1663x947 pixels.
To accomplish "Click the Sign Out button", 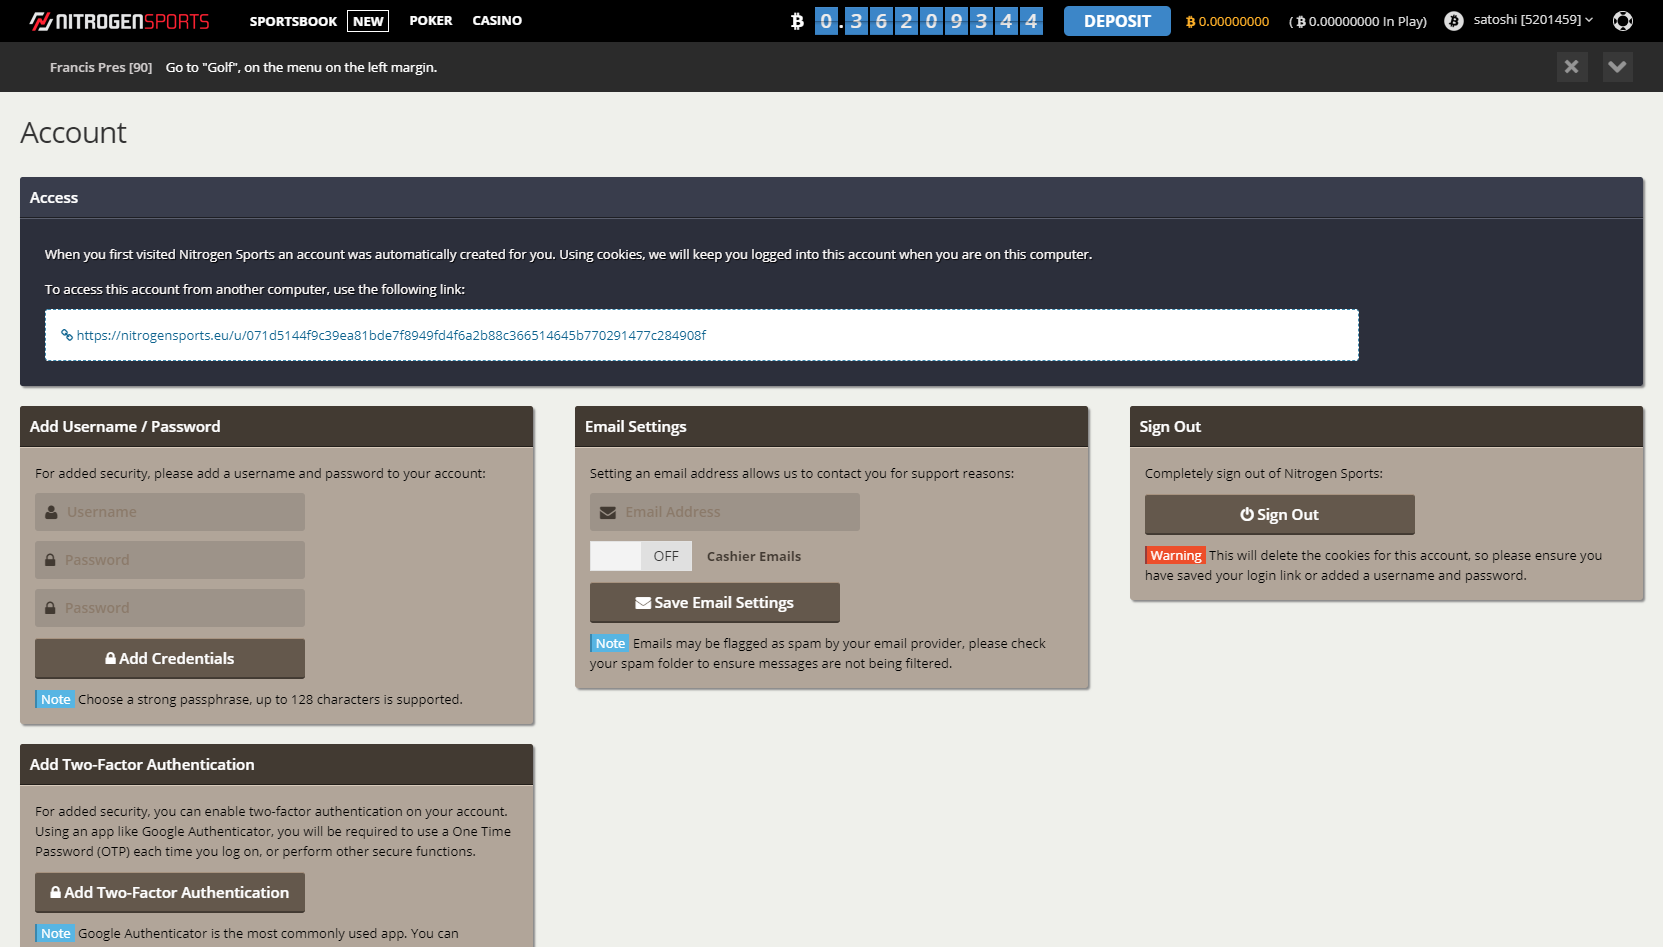I will (1280, 515).
